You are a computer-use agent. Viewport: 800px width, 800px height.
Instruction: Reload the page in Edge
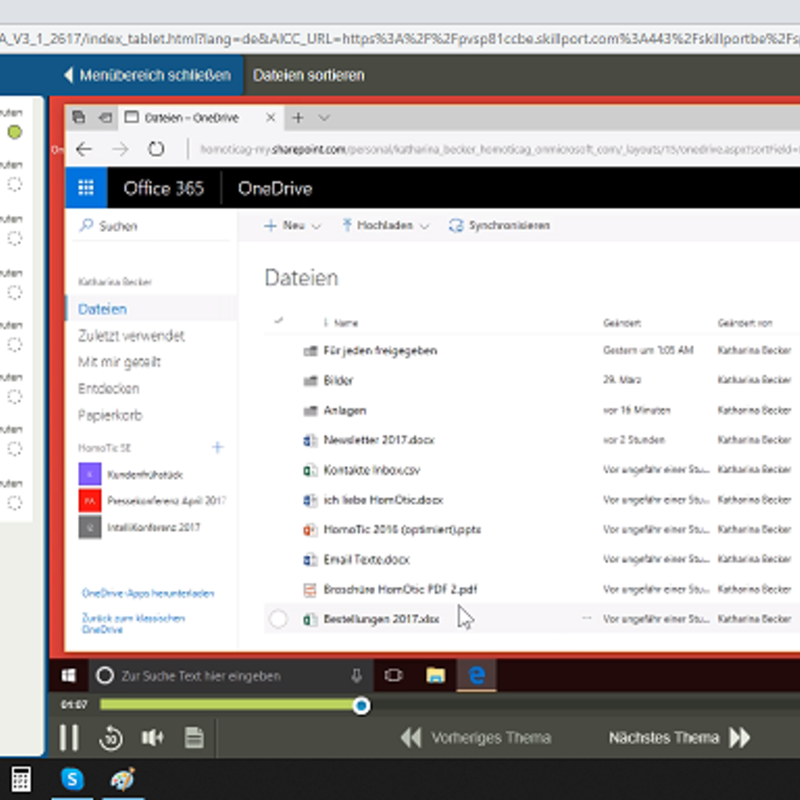pos(156,149)
